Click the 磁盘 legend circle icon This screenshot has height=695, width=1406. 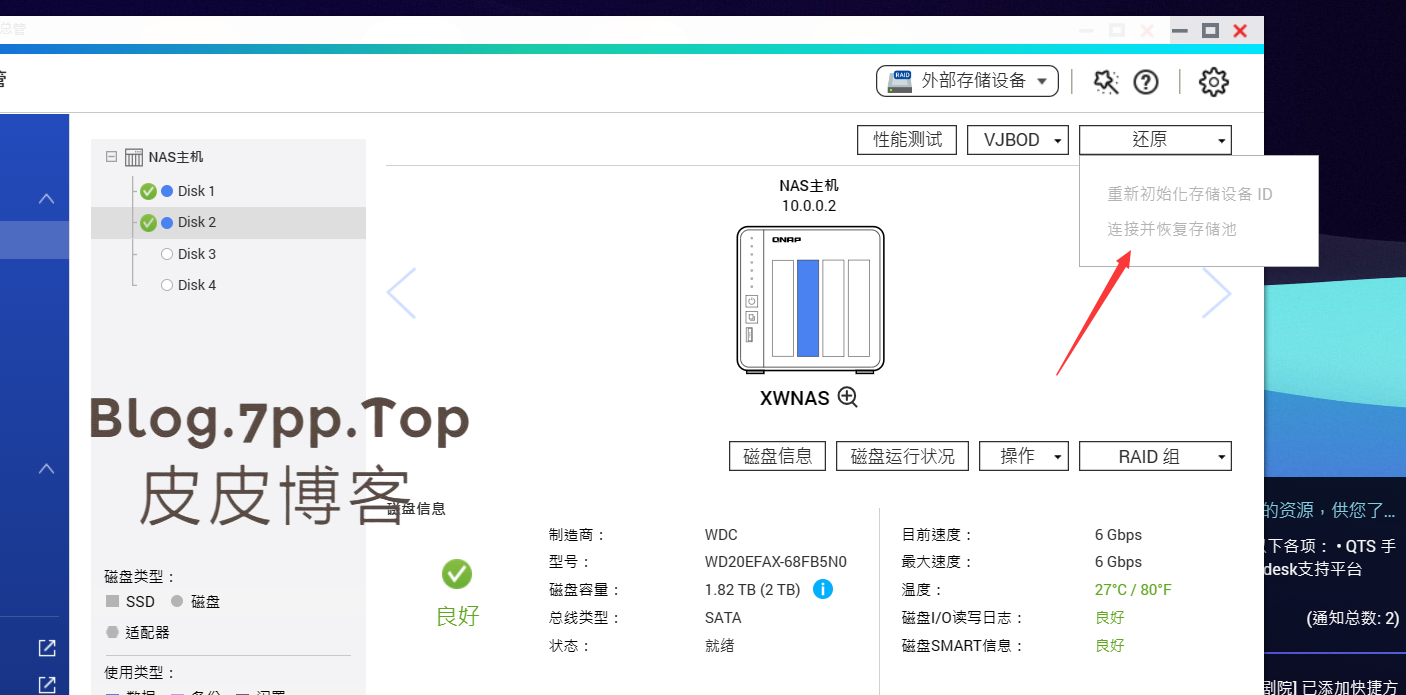pyautogui.click(x=177, y=601)
